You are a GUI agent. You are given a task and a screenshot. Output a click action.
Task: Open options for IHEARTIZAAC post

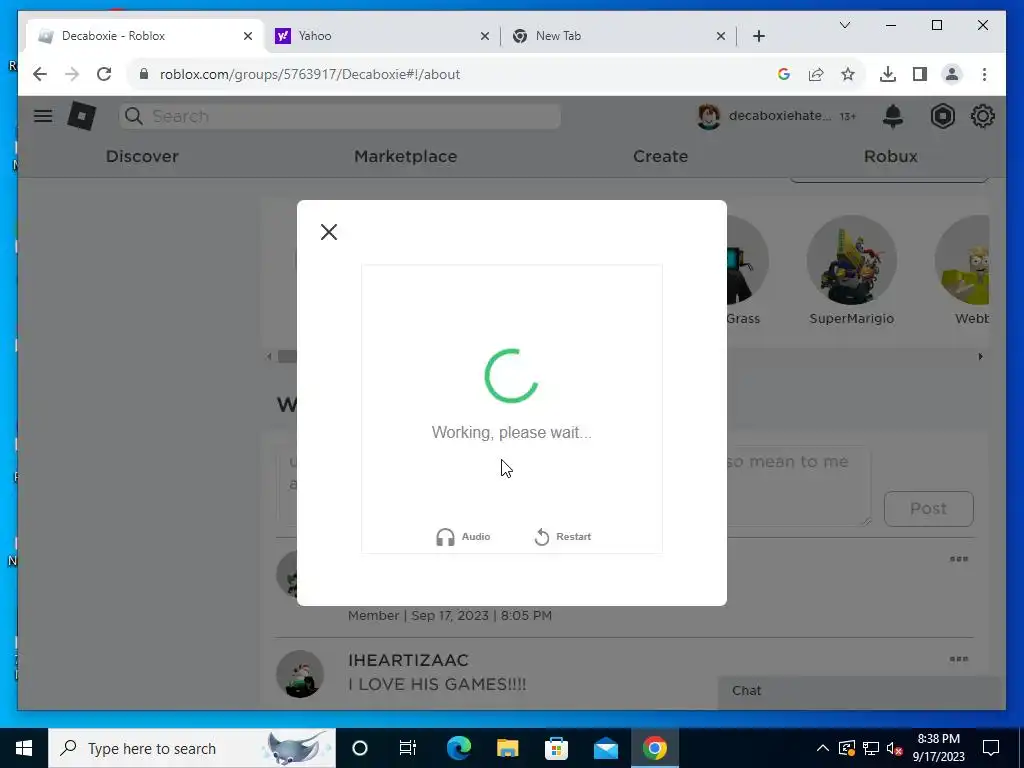tap(958, 659)
